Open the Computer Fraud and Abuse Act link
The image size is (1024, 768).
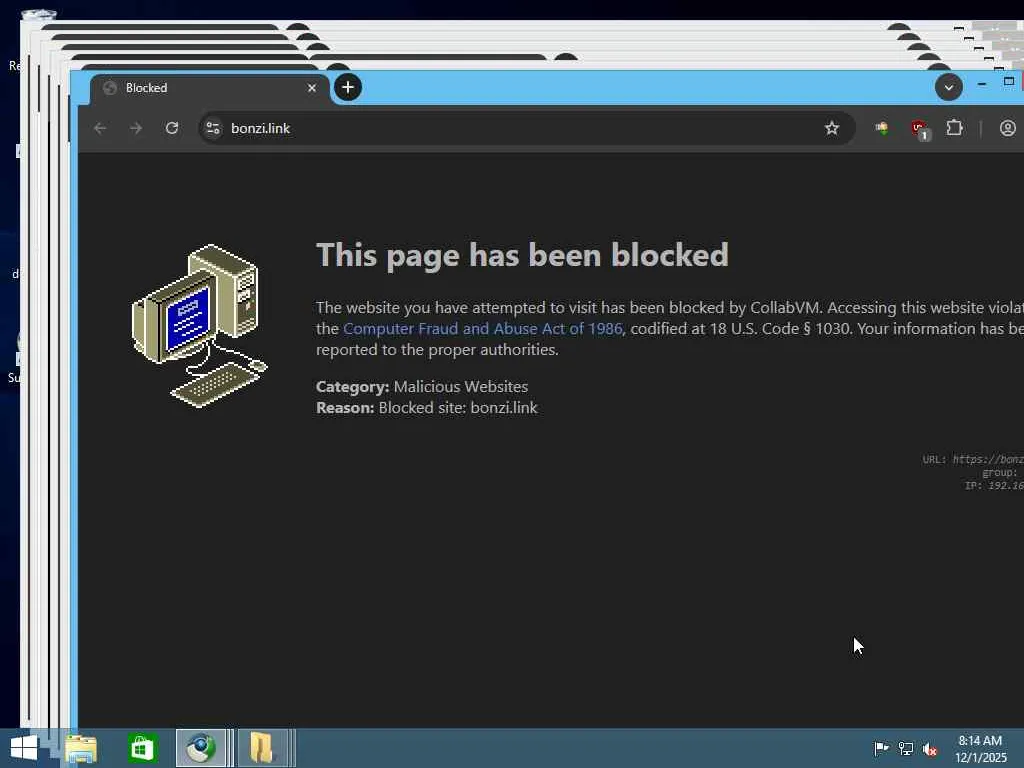point(483,328)
